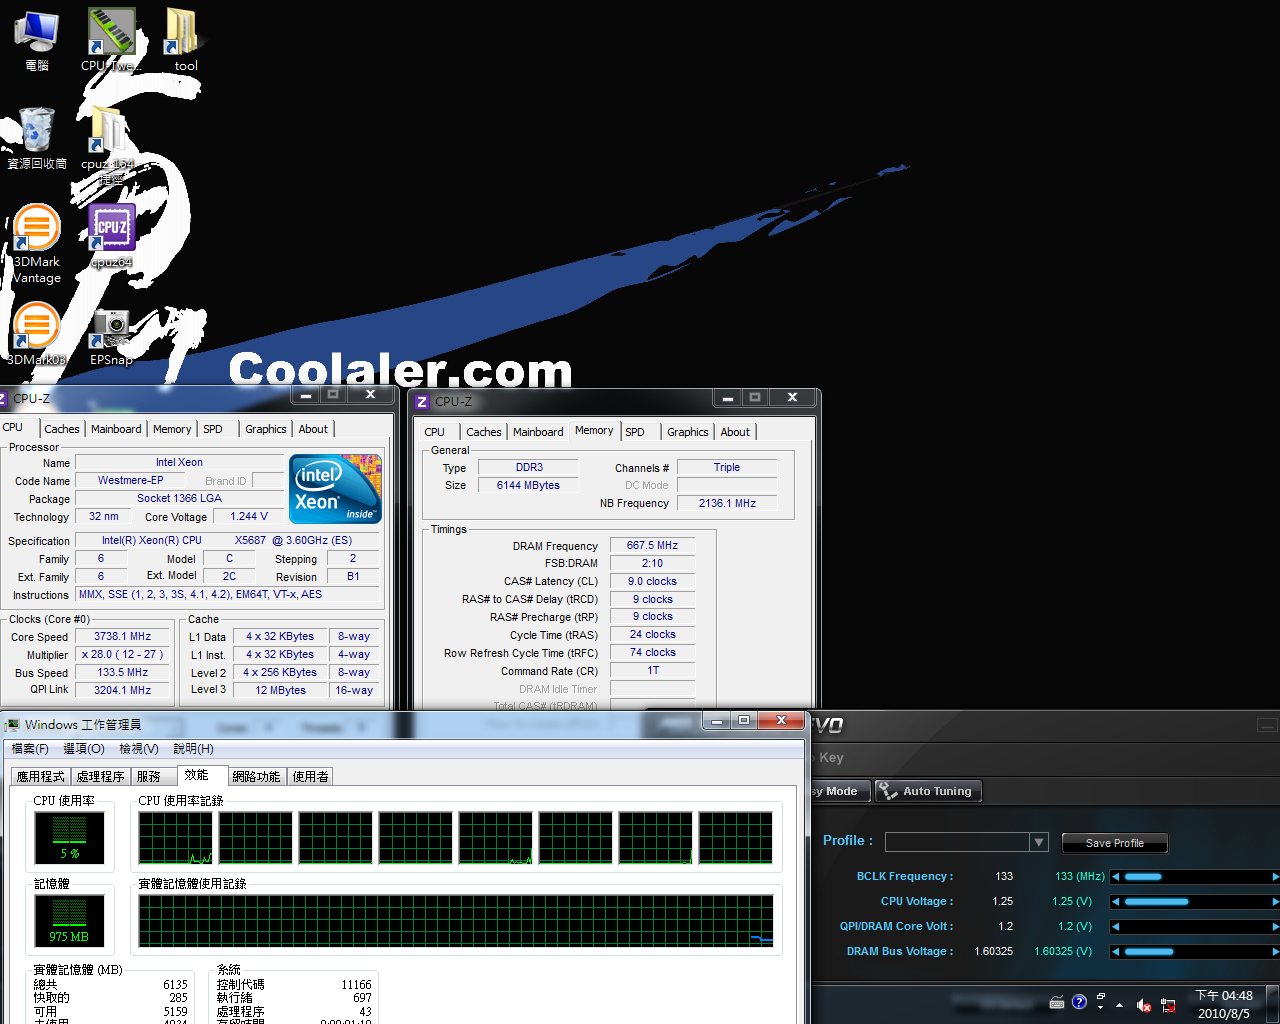The width and height of the screenshot is (1280, 1024).
Task: Click the BCLK Frequency slider track
Action: (x=1196, y=877)
